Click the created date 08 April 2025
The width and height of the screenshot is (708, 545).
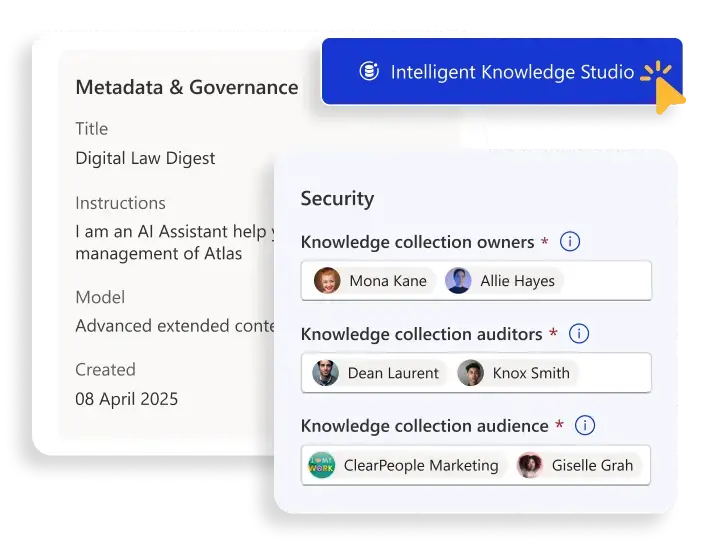tap(126, 399)
